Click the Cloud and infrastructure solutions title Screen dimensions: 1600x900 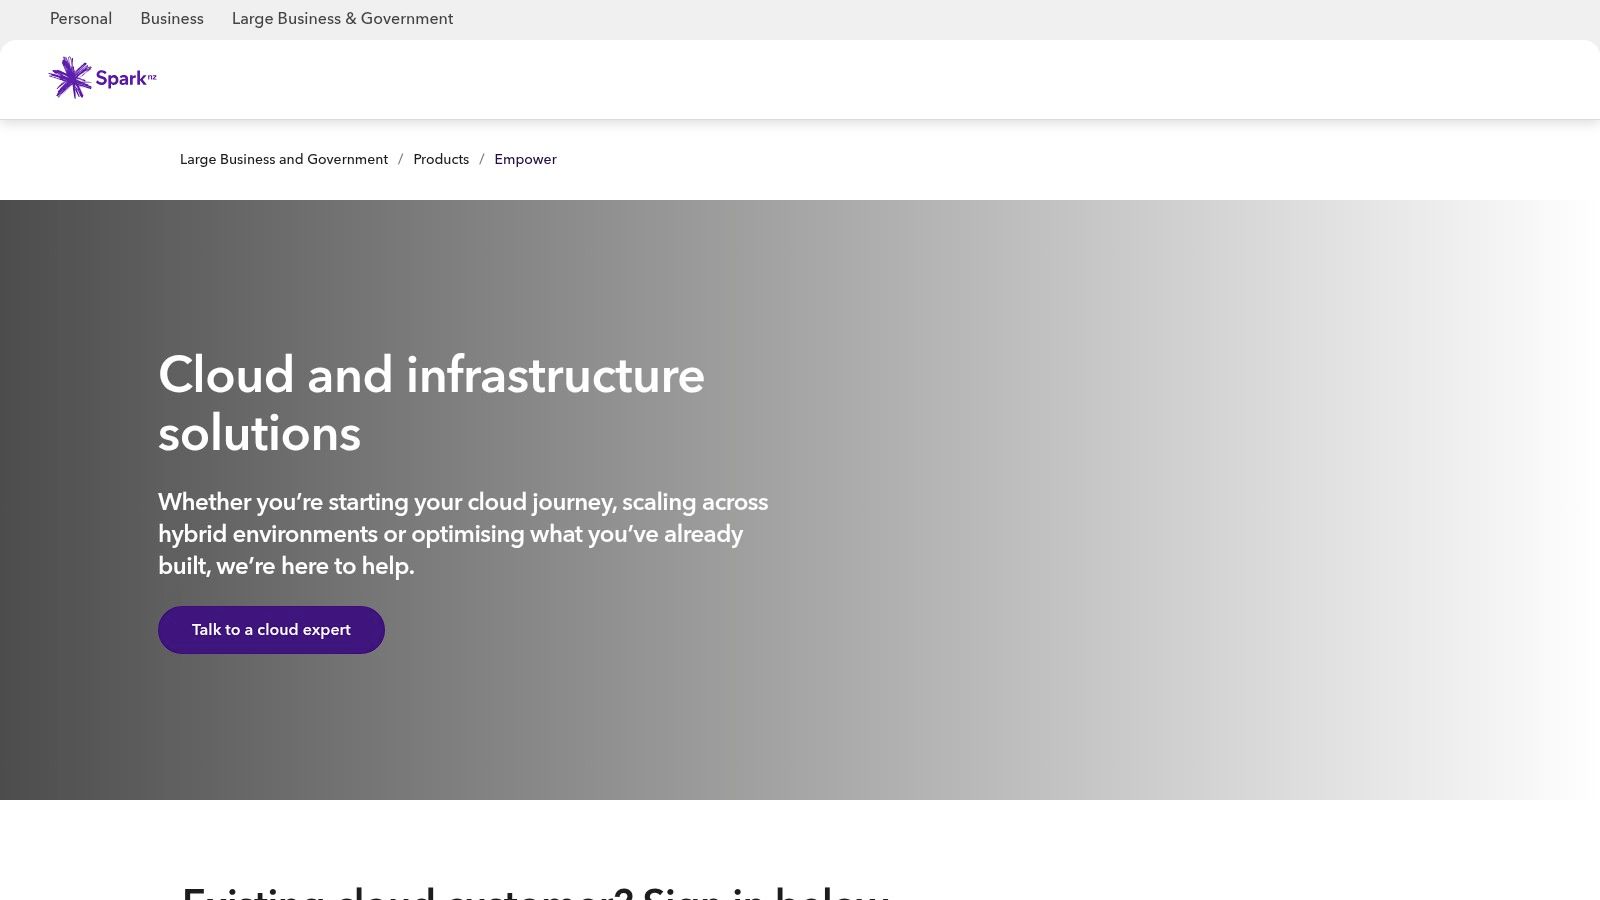tap(431, 405)
